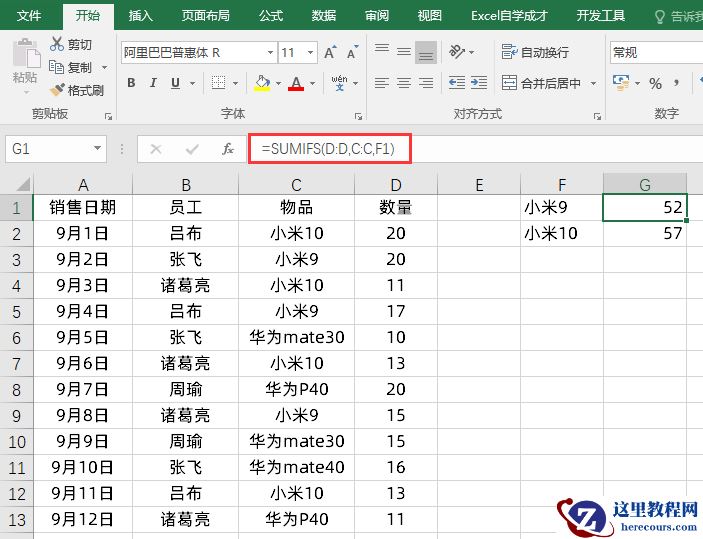Click the fx insert function icon
Viewport: 703px width, 539px height.
(228, 148)
